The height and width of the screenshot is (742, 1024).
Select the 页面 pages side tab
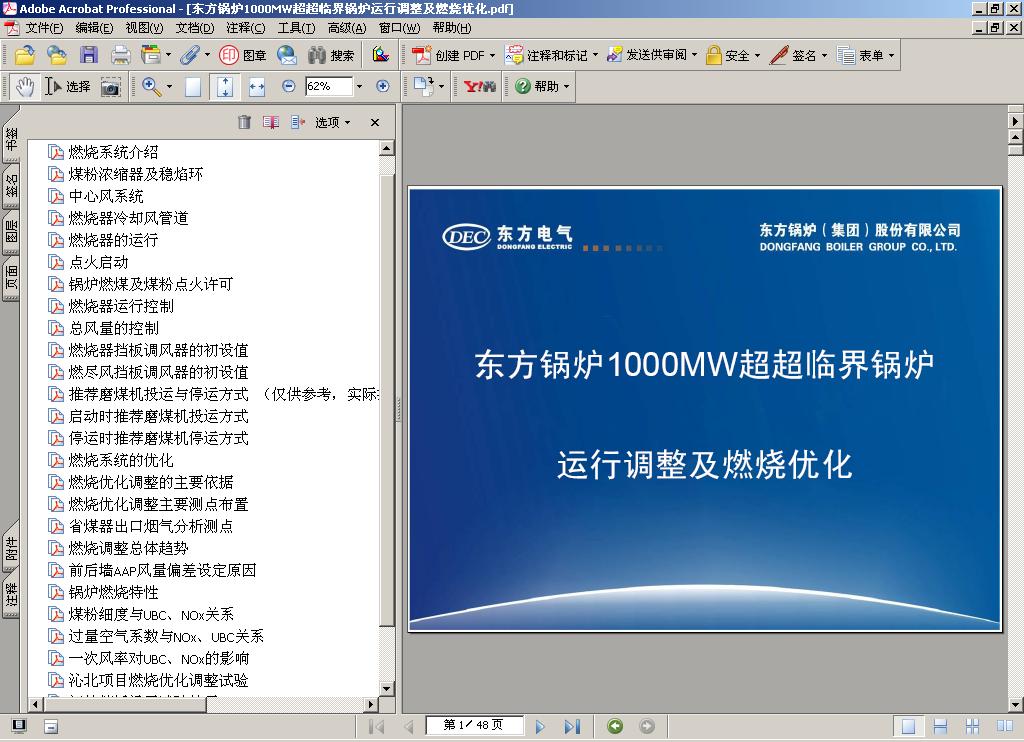point(11,278)
